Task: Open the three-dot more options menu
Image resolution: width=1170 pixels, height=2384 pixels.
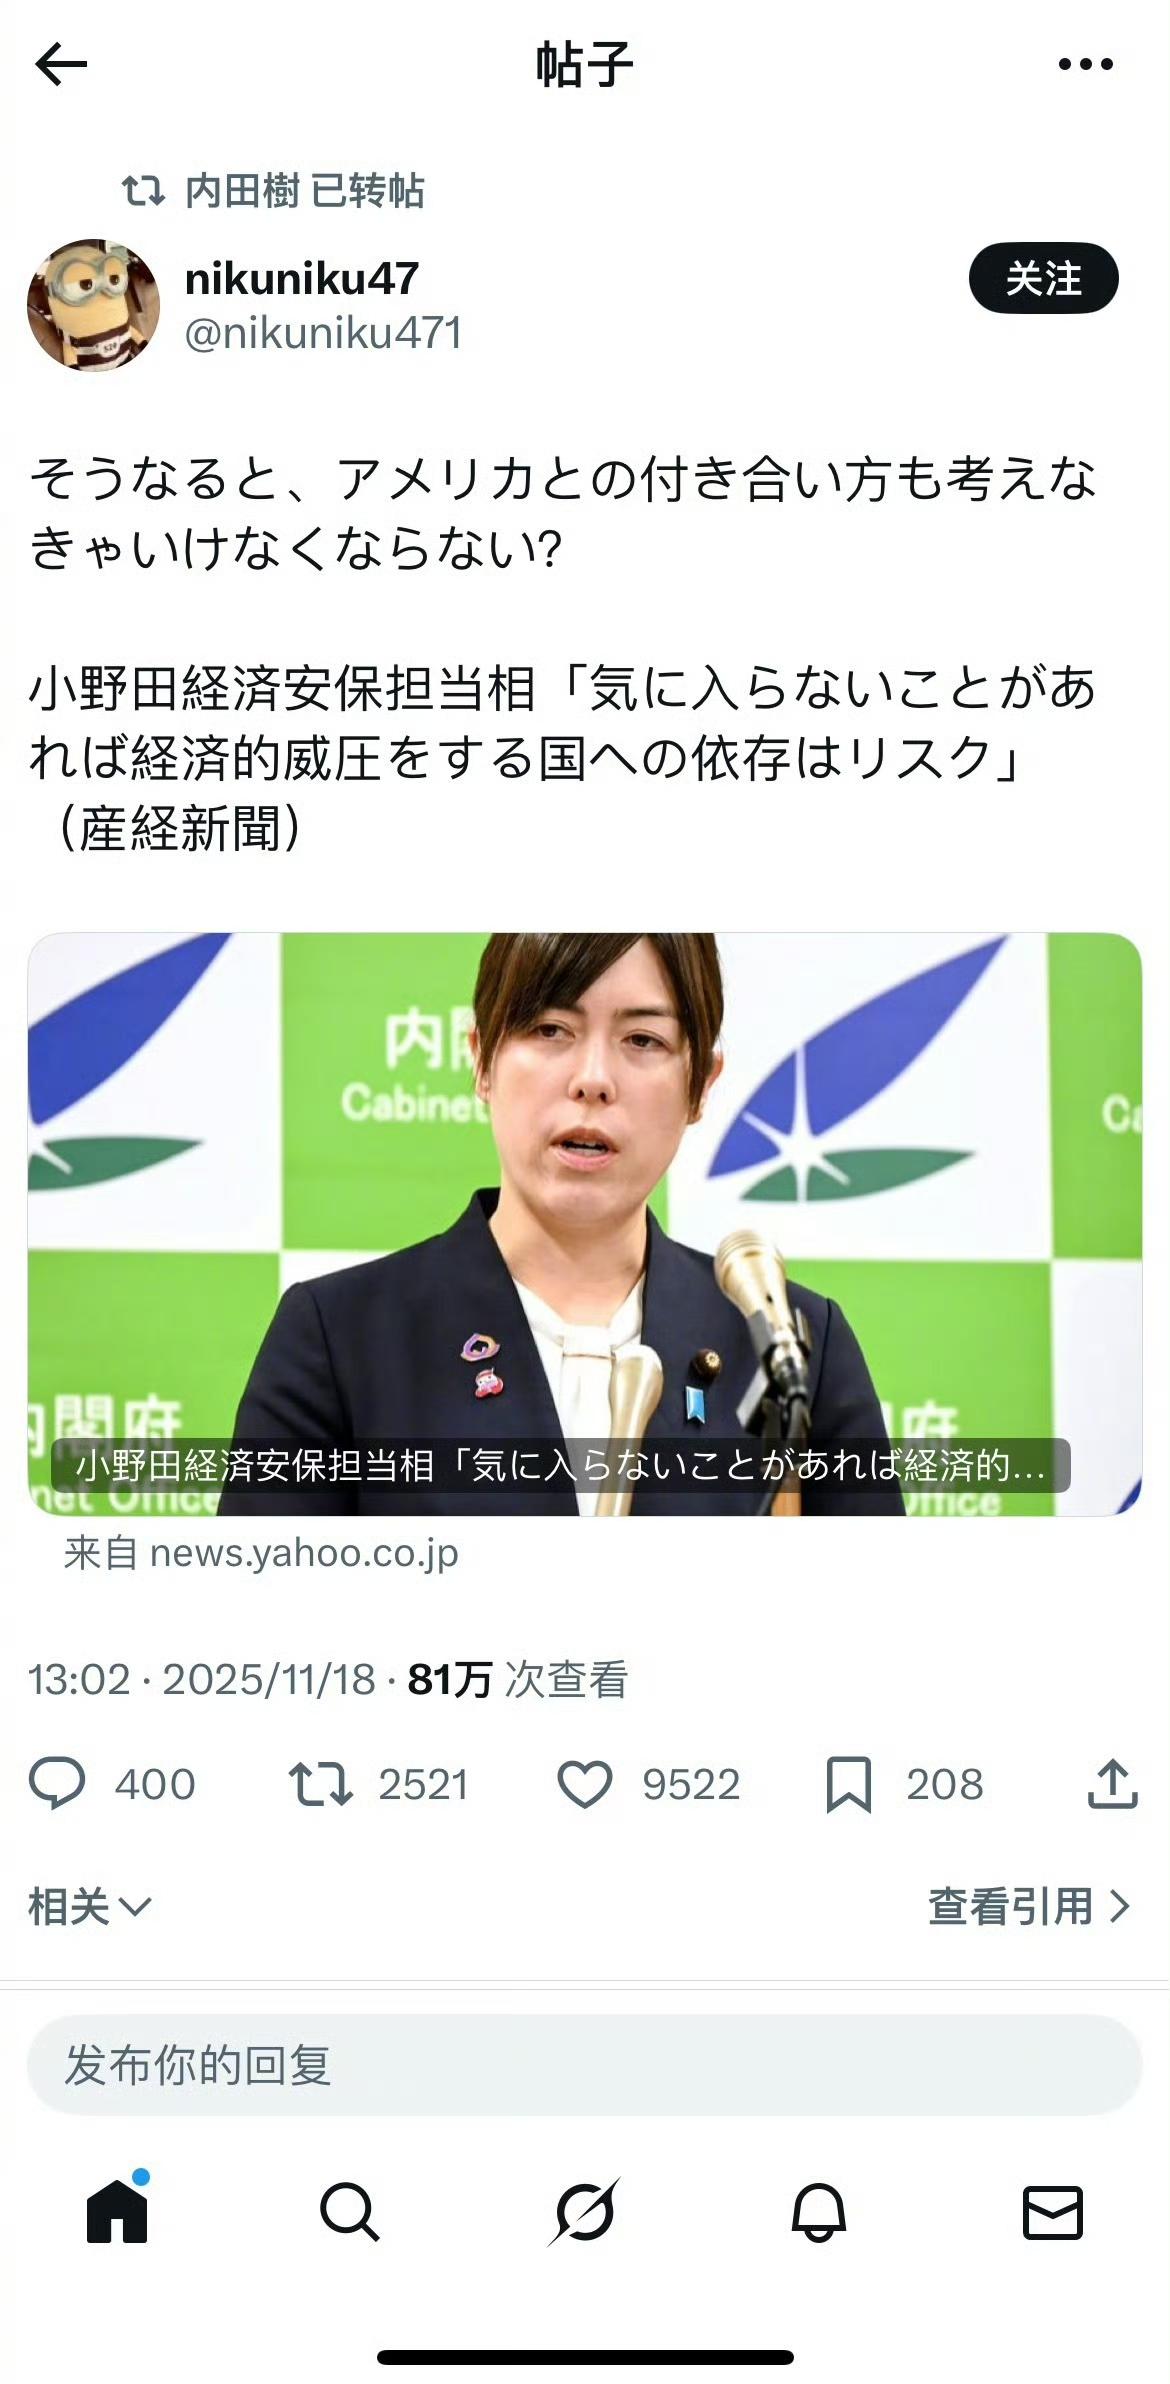Action: [1085, 65]
